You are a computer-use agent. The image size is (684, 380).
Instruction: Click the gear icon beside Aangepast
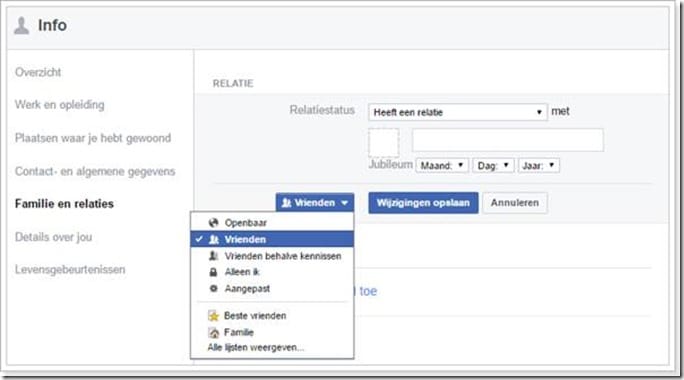point(213,288)
